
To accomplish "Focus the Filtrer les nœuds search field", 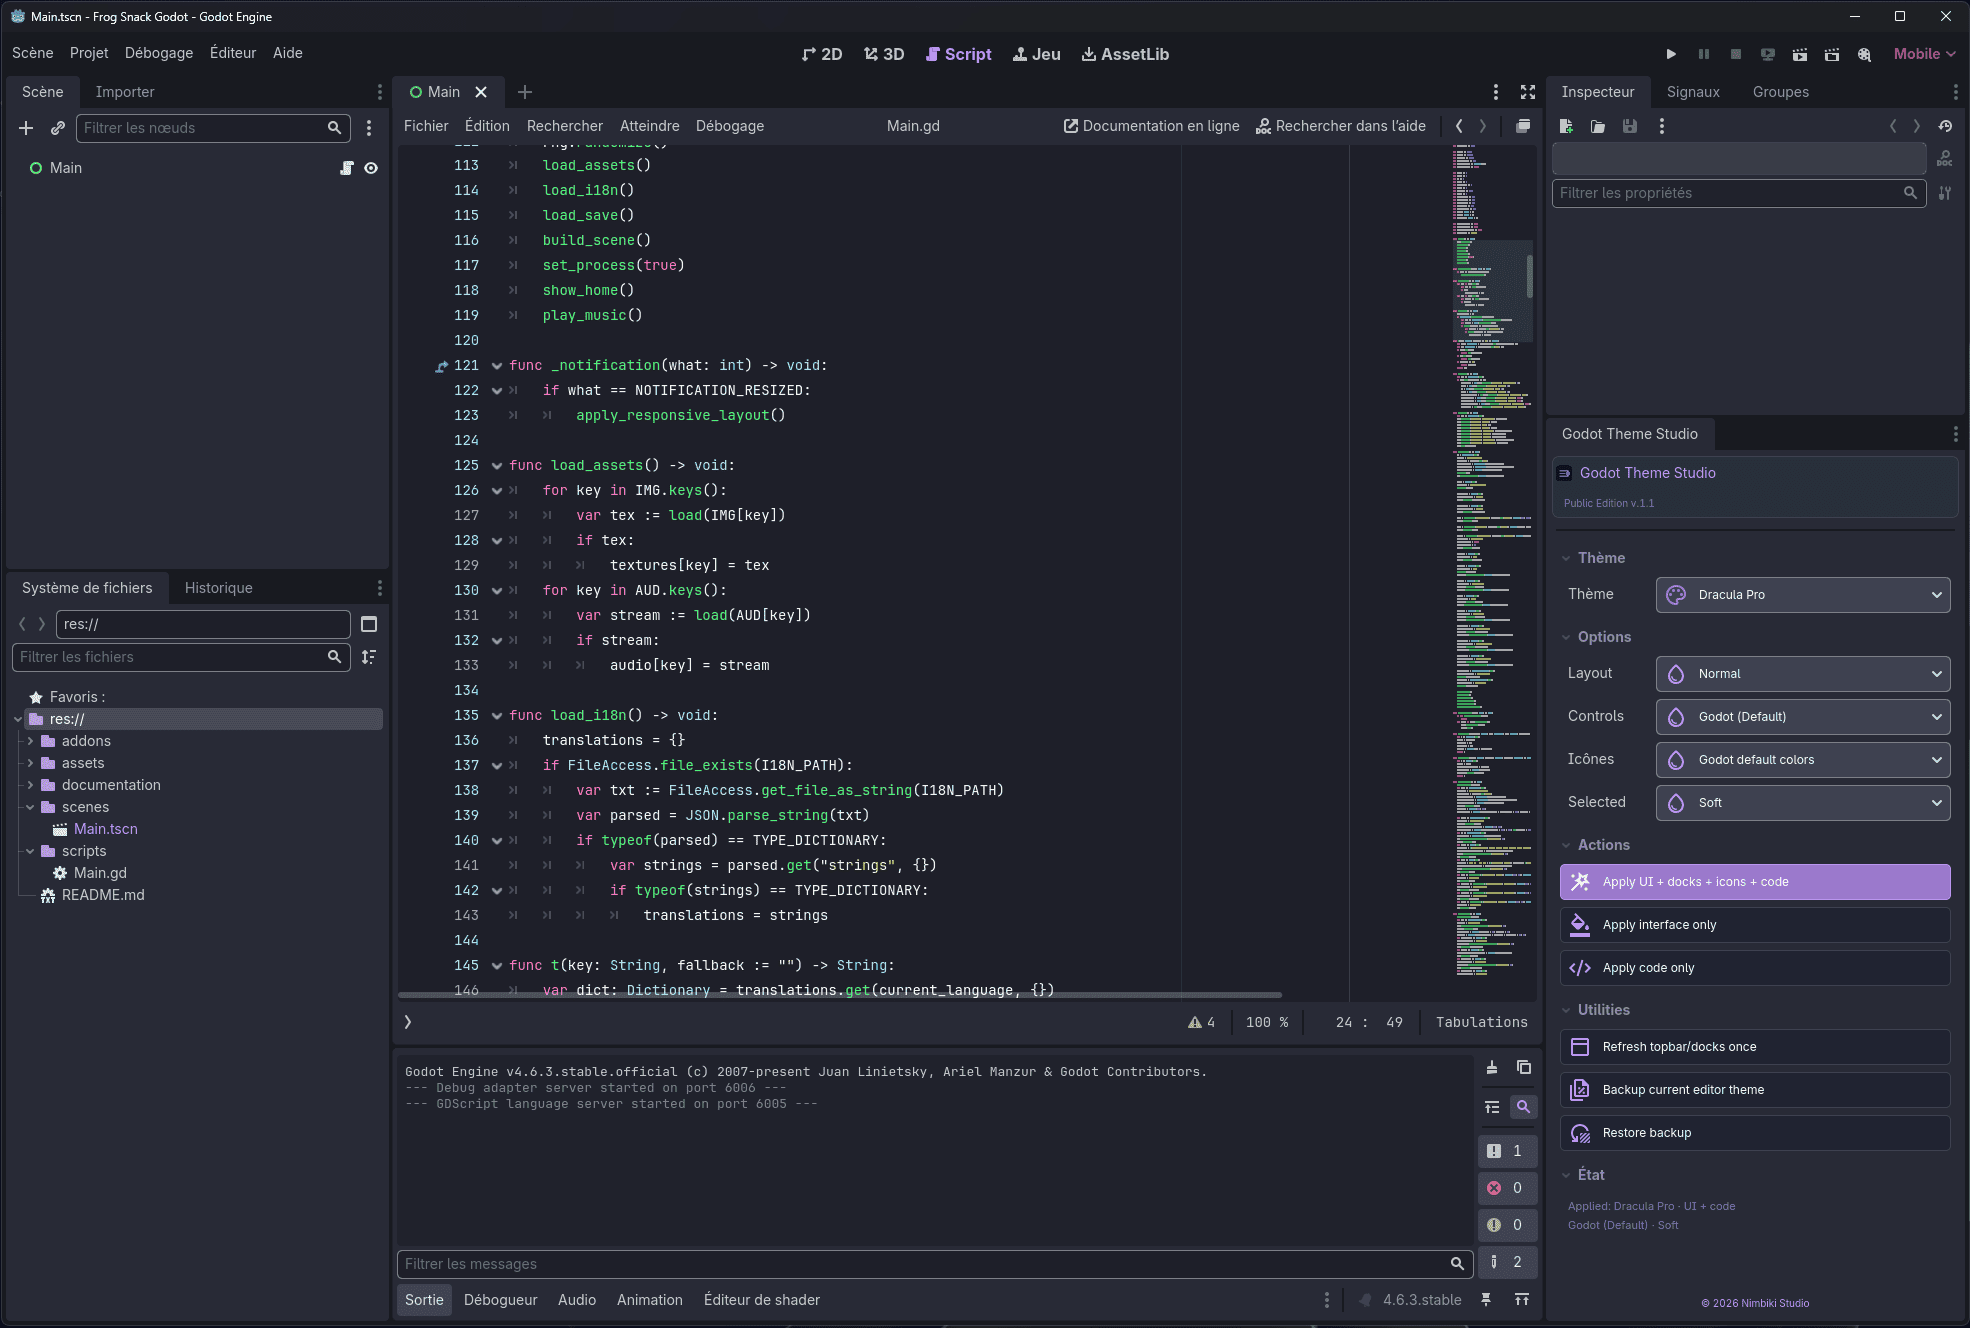I will [x=214, y=128].
